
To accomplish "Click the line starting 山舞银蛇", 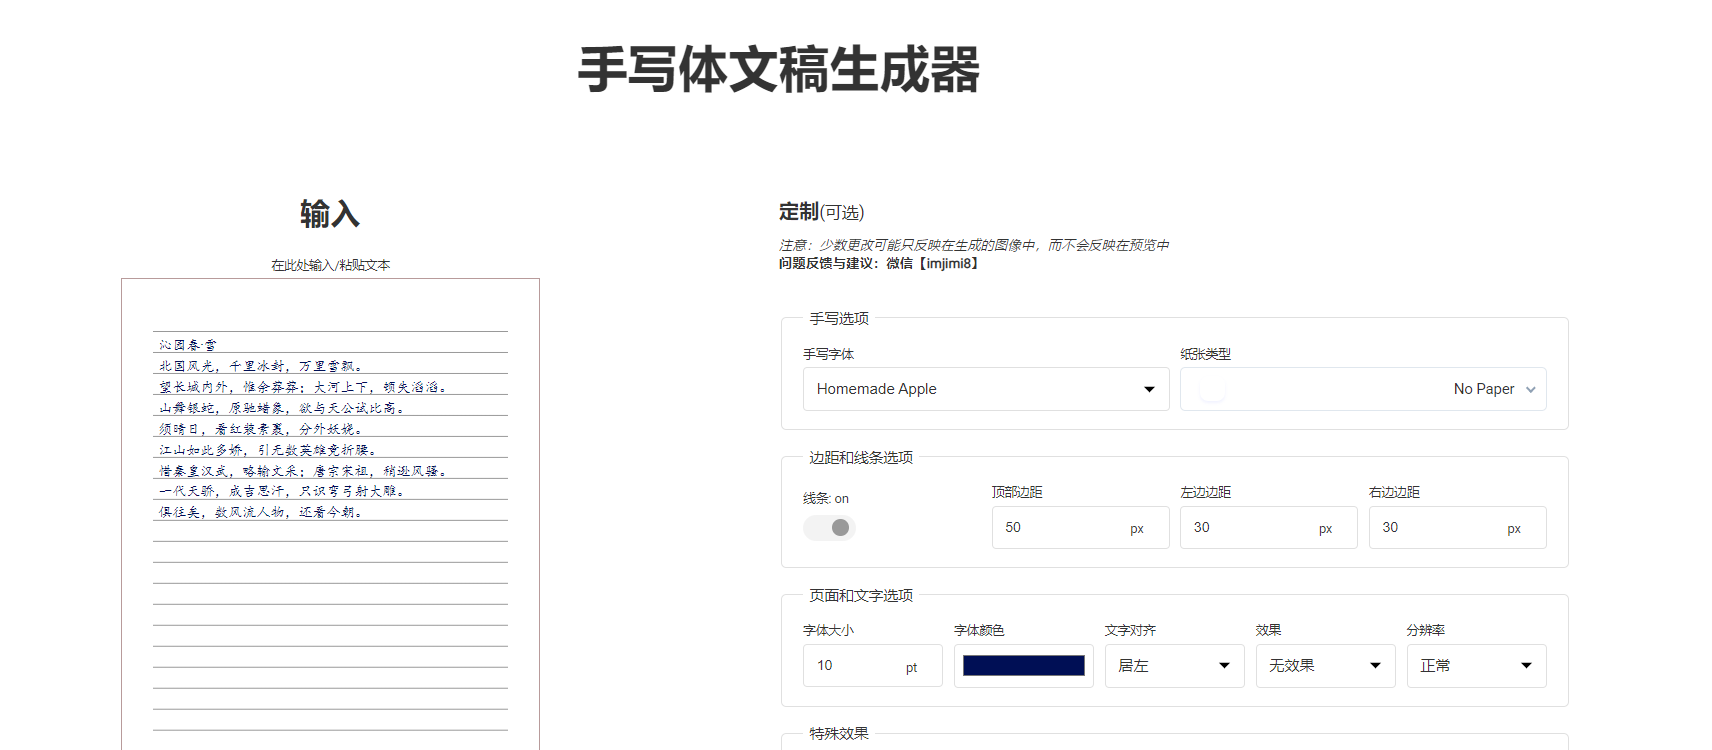I will point(281,408).
